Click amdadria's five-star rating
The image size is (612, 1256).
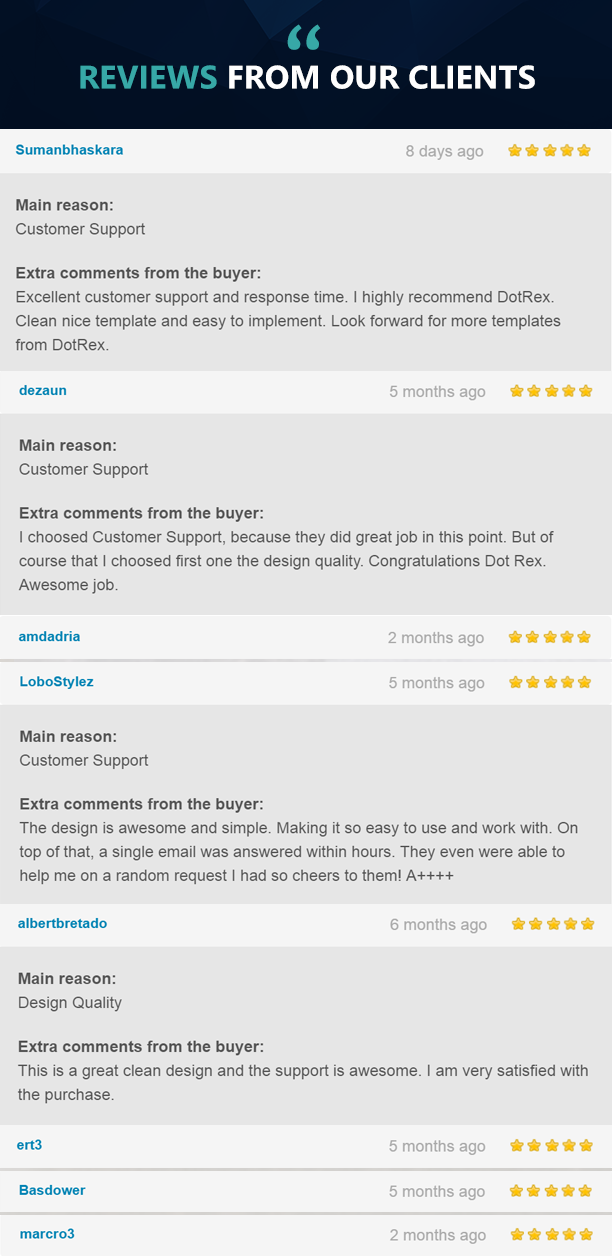coord(550,637)
